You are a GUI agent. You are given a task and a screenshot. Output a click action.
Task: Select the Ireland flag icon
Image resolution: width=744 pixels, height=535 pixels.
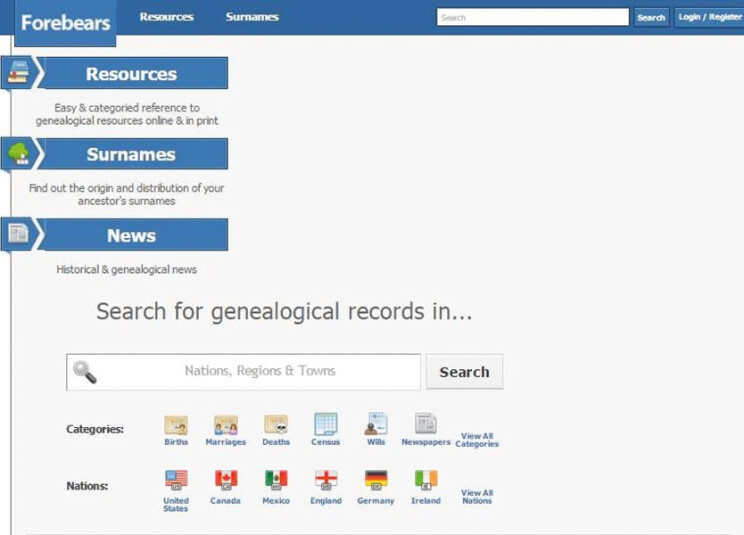[x=426, y=480]
